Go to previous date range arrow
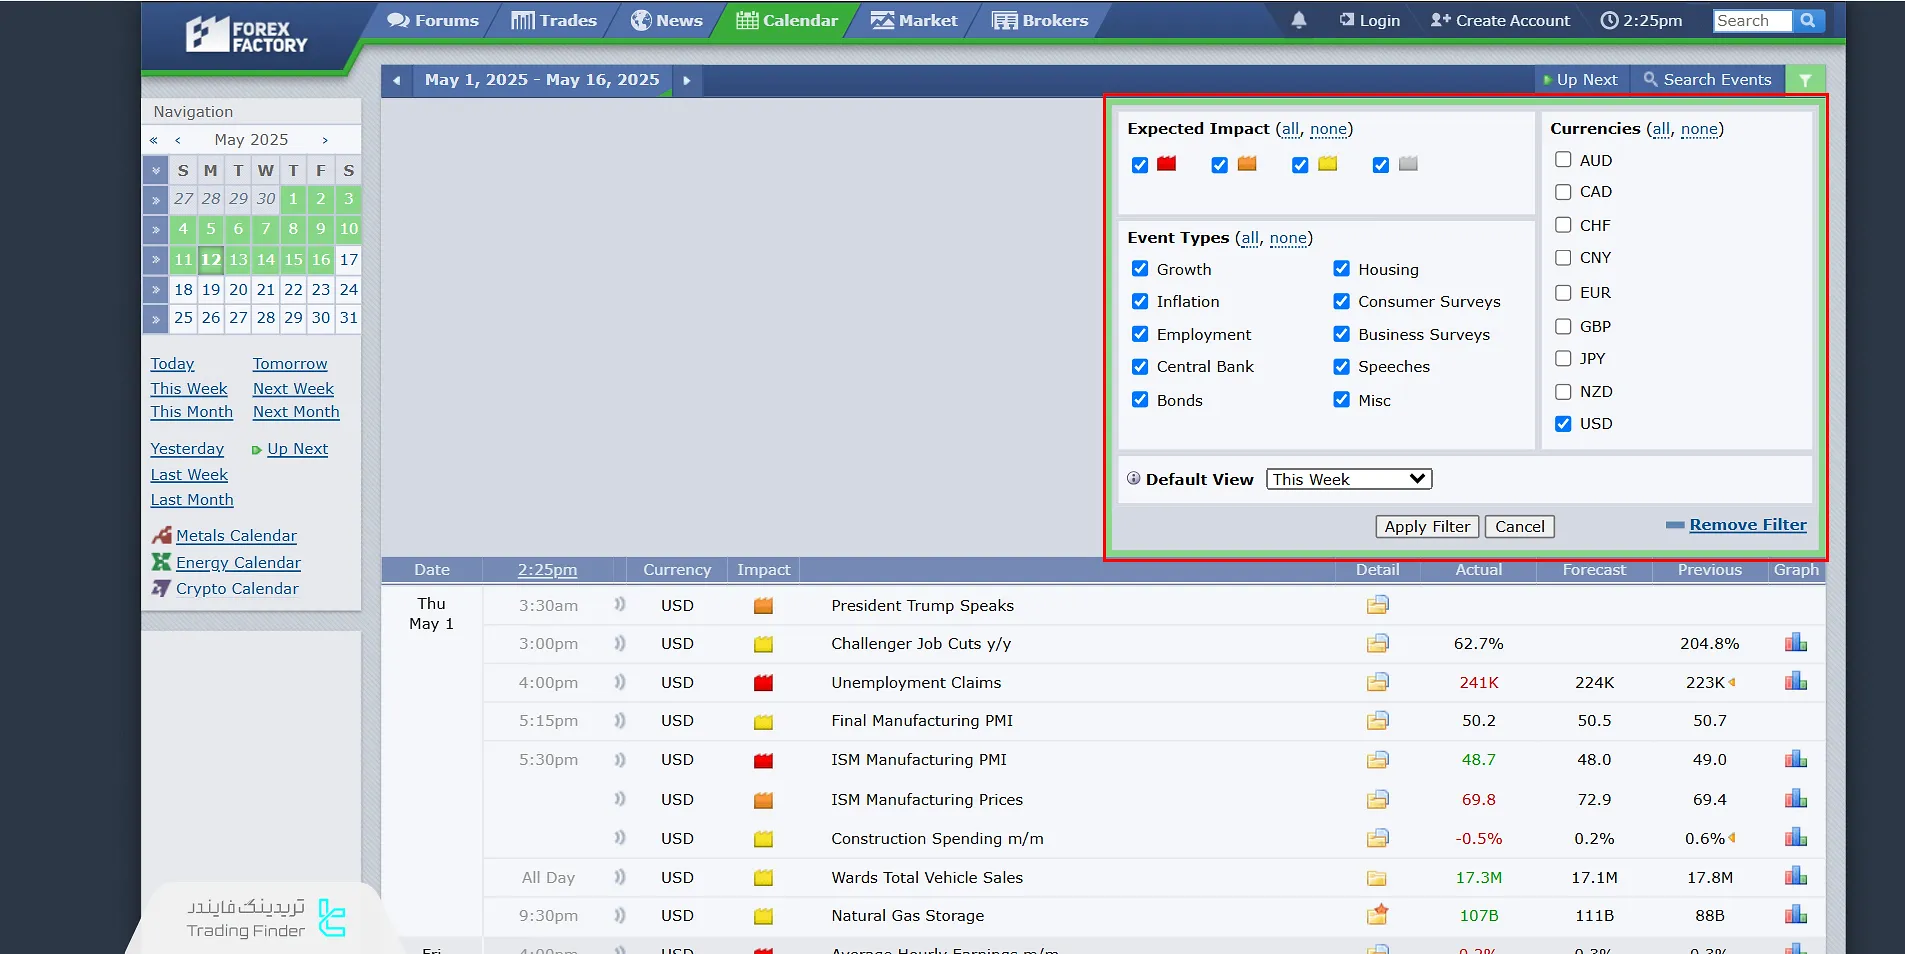 (x=397, y=80)
